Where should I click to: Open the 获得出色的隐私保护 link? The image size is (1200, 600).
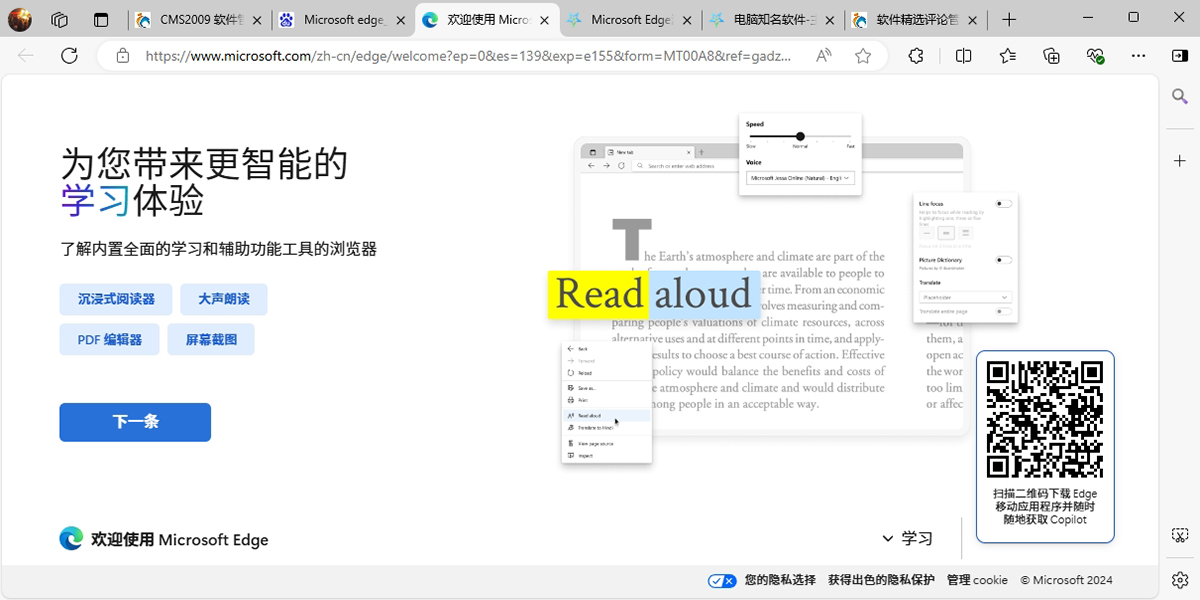881,580
